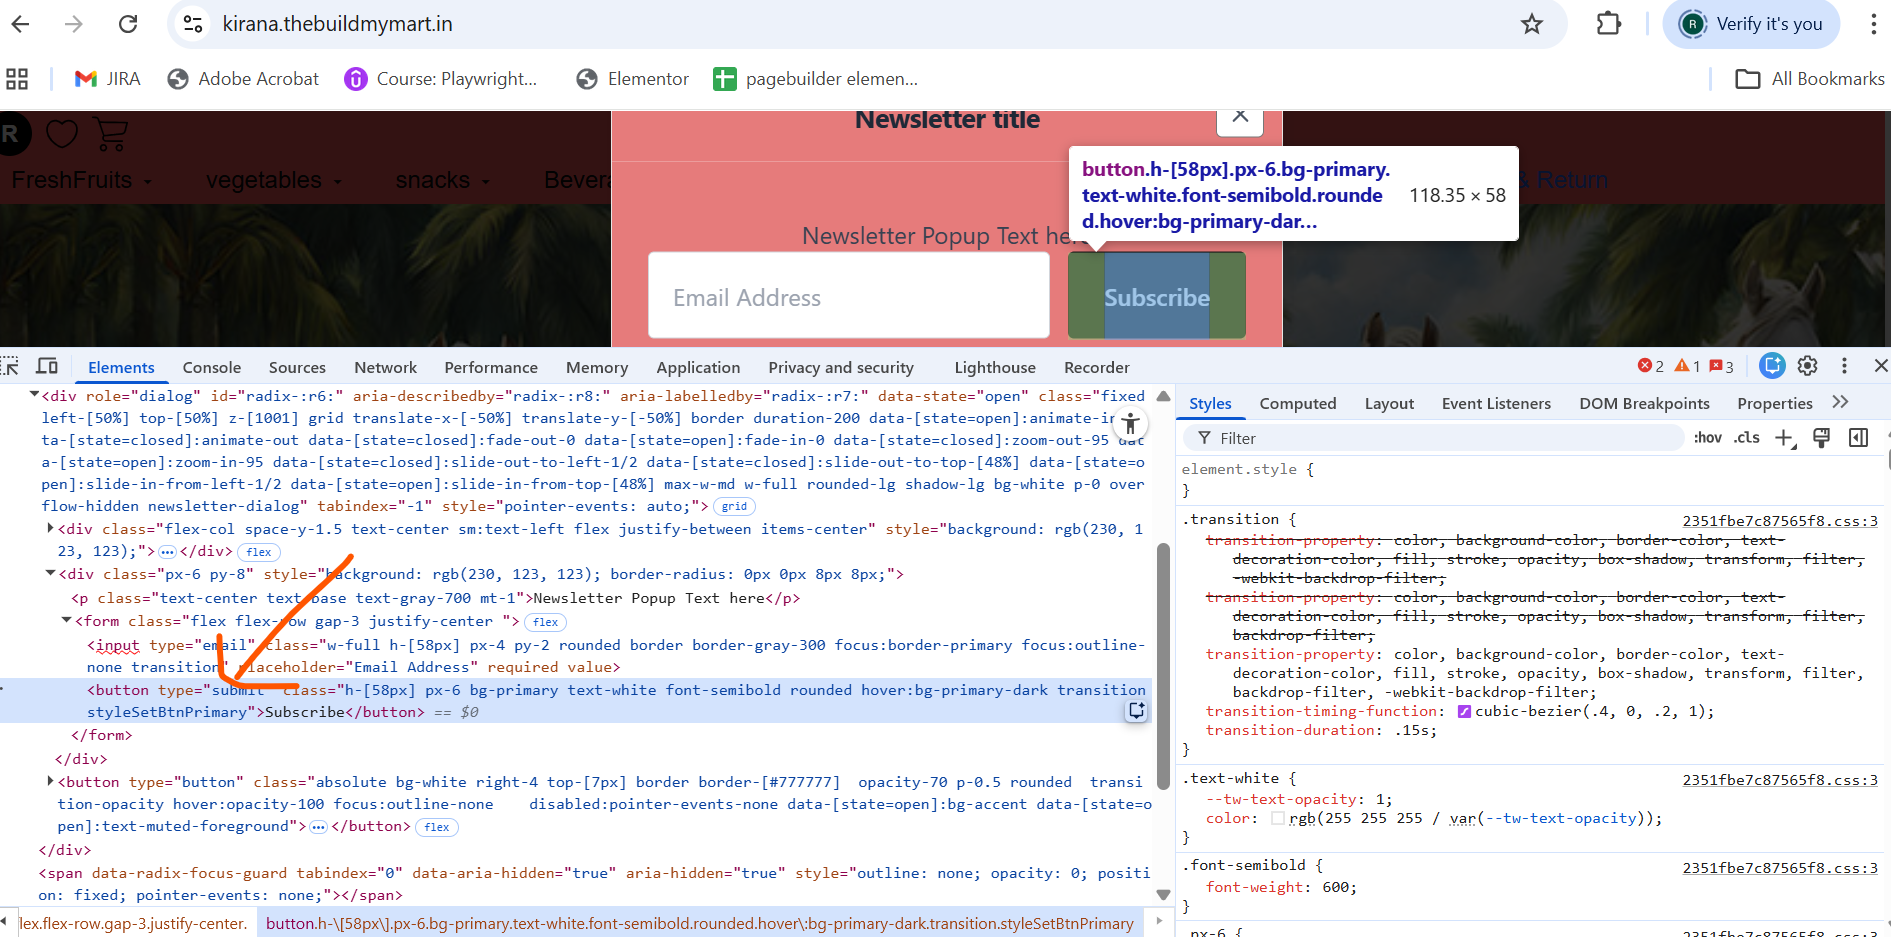This screenshot has width=1891, height=937.
Task: Open the Lighthouse tab
Action: 995,368
